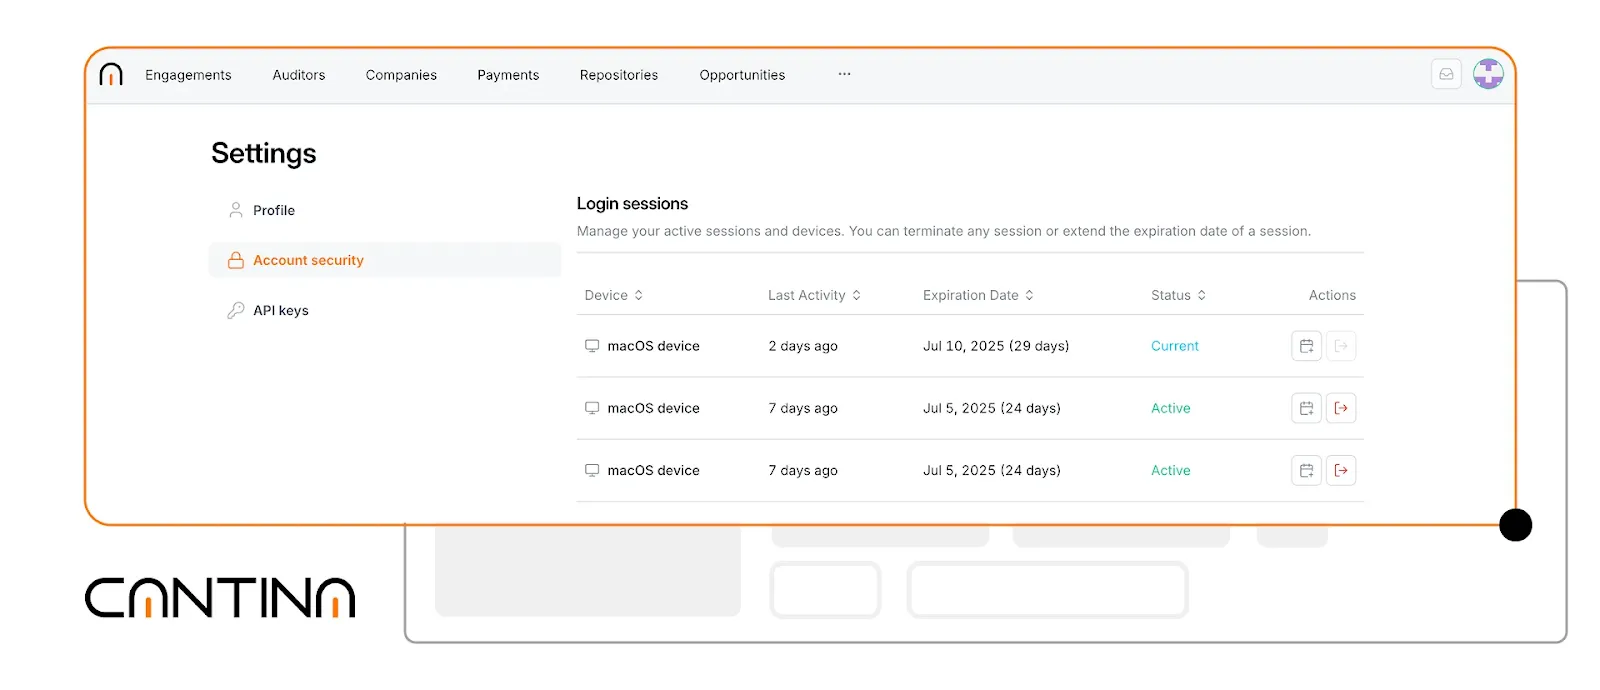Open the Engagements nav item
1600x690 pixels.
pos(188,75)
